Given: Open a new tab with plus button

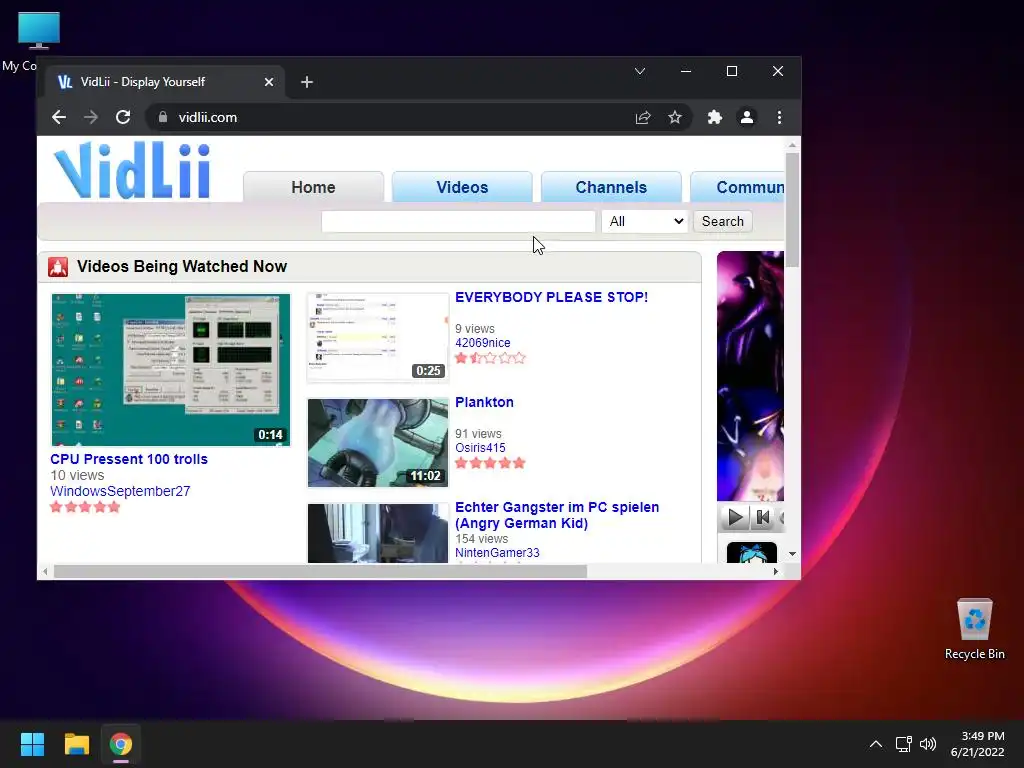Looking at the screenshot, I should click(x=307, y=82).
